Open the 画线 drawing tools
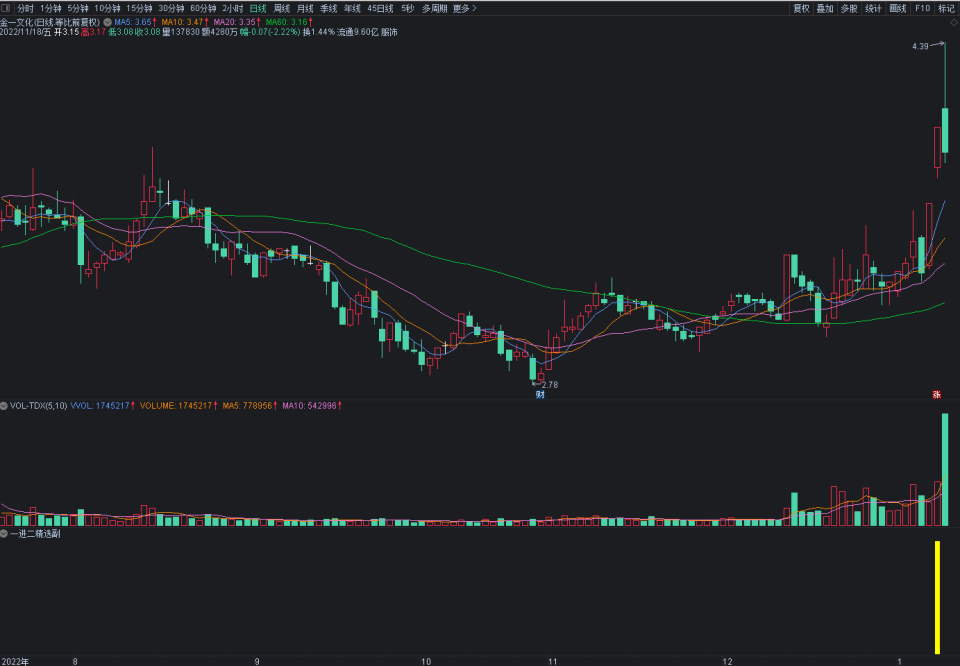The width and height of the screenshot is (960, 666). tap(898, 9)
